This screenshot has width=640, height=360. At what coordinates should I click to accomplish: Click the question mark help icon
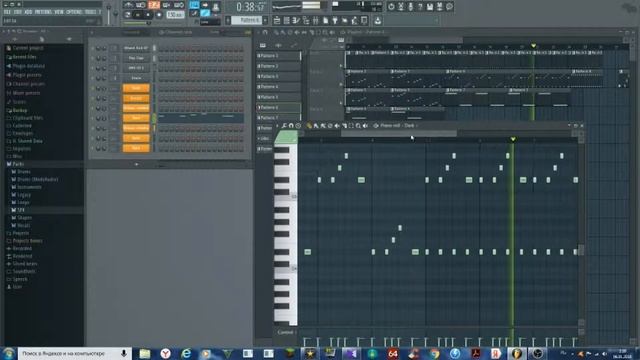coord(420,7)
